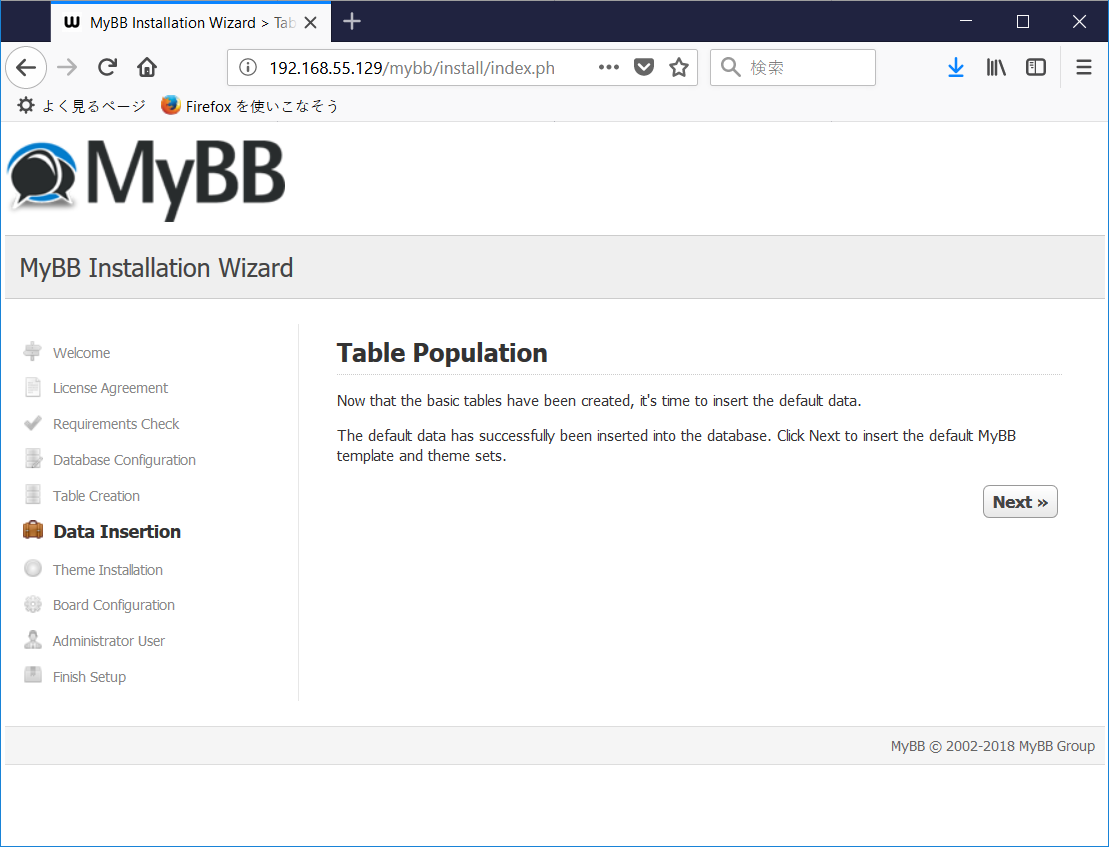Click the Data Insertion briefcase icon
Image resolution: width=1109 pixels, height=847 pixels.
(33, 530)
